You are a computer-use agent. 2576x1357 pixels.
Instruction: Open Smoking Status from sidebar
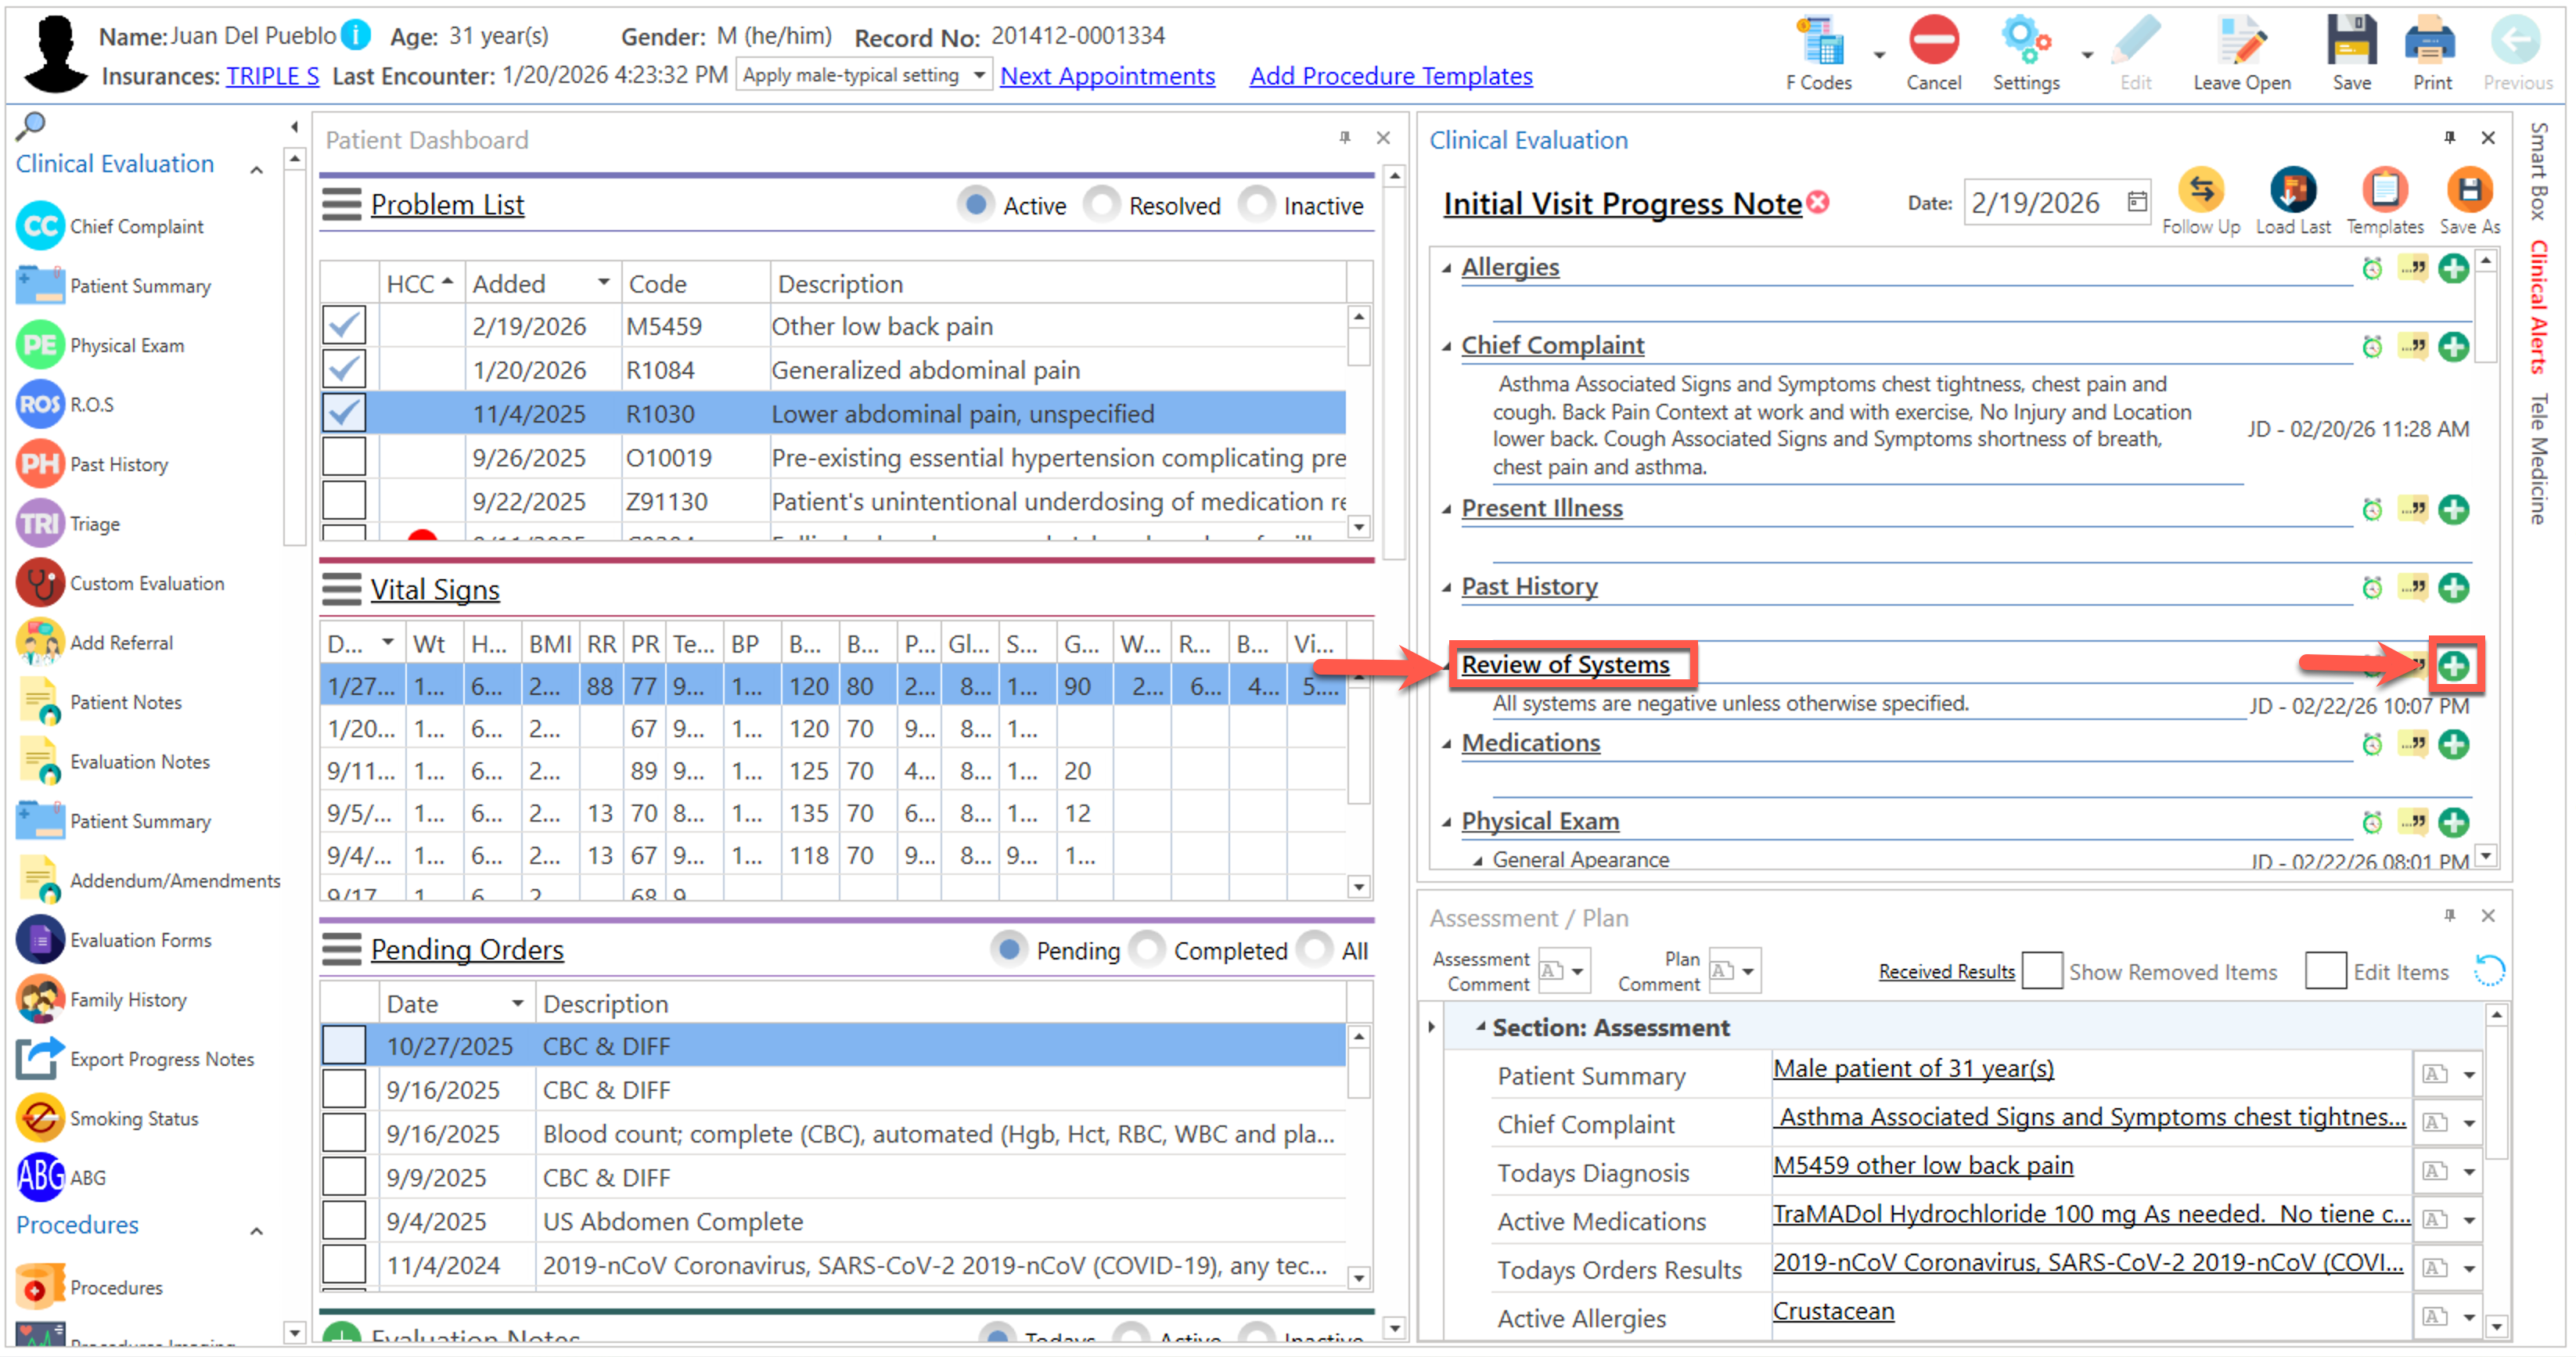tap(133, 1118)
